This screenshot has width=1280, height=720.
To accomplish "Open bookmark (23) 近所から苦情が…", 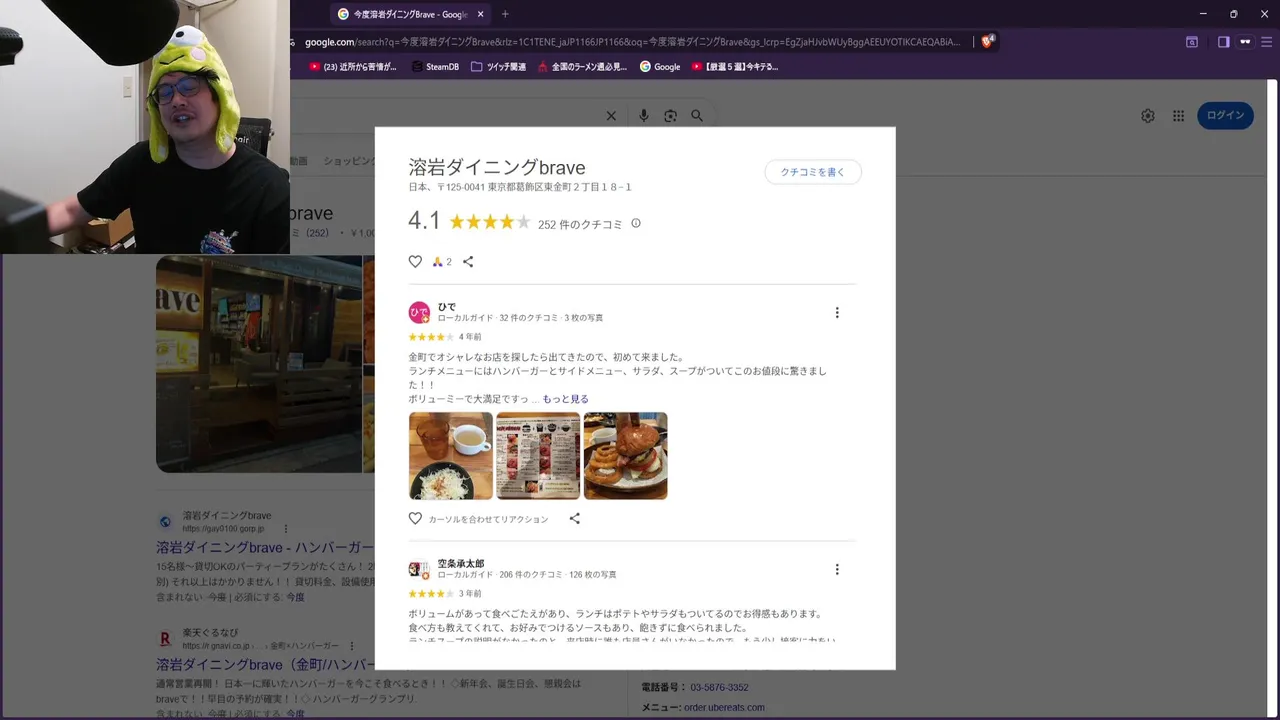I will pos(353,67).
